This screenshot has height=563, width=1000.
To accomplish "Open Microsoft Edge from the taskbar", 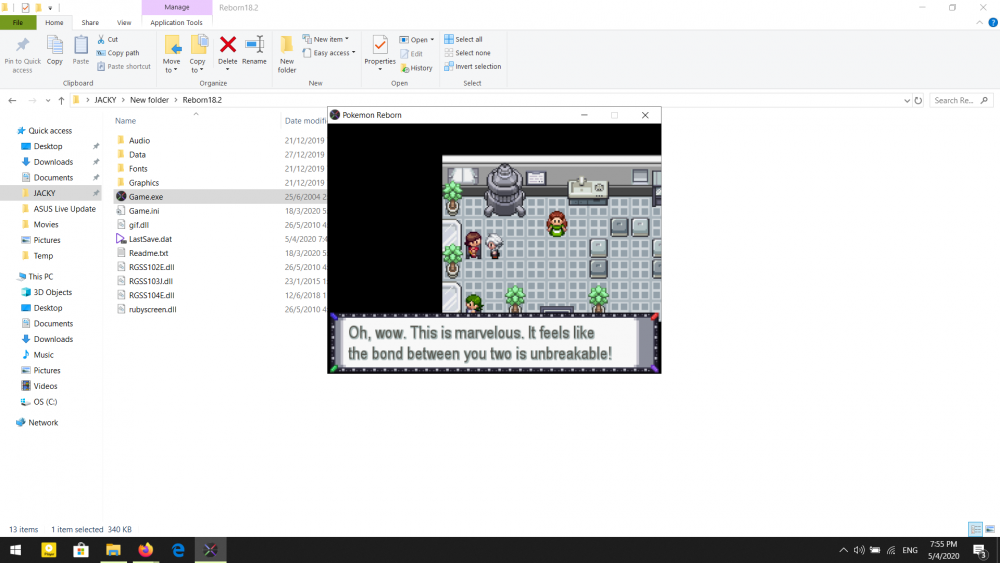I will pos(178,550).
